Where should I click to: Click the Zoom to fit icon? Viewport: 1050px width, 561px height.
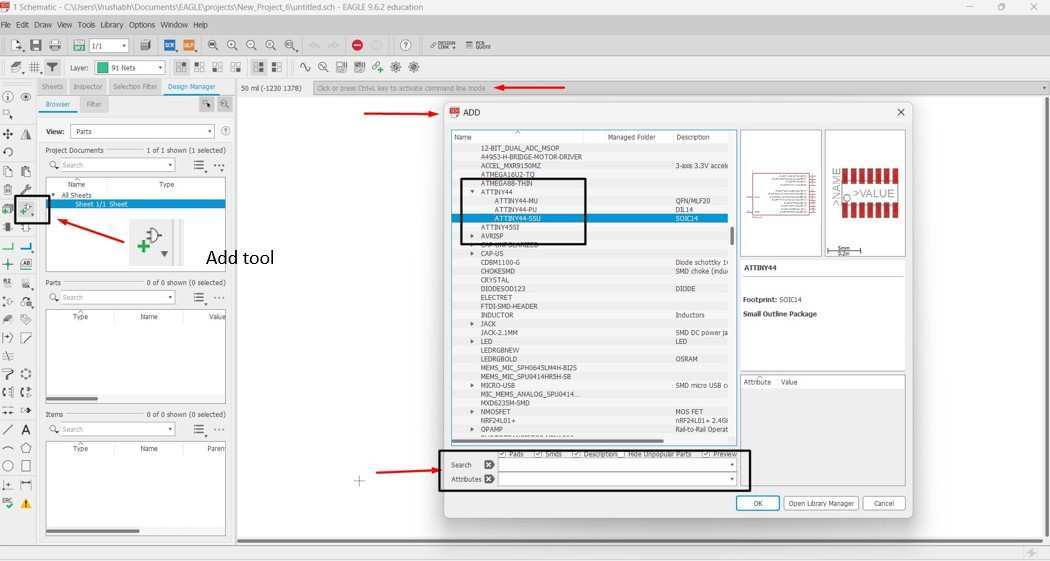[213, 46]
